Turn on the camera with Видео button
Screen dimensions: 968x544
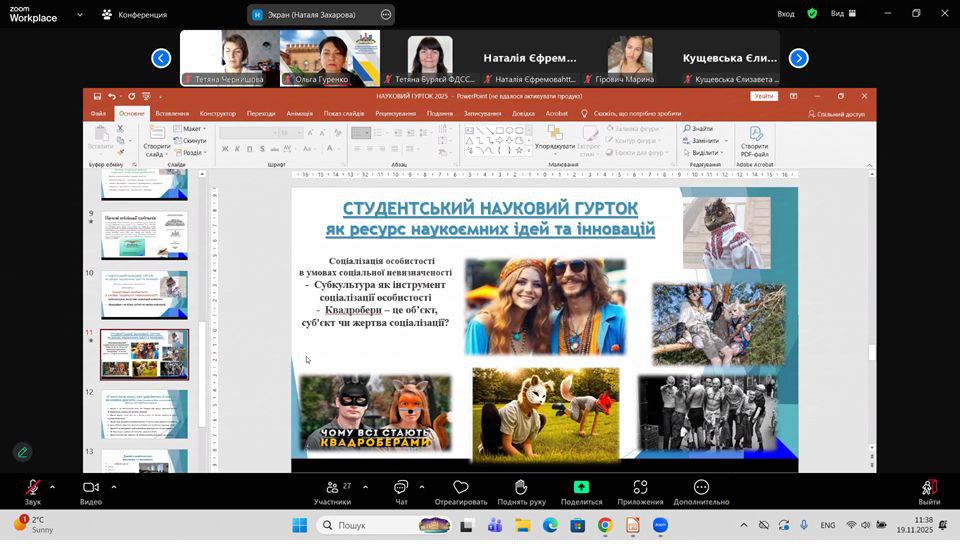pos(91,488)
